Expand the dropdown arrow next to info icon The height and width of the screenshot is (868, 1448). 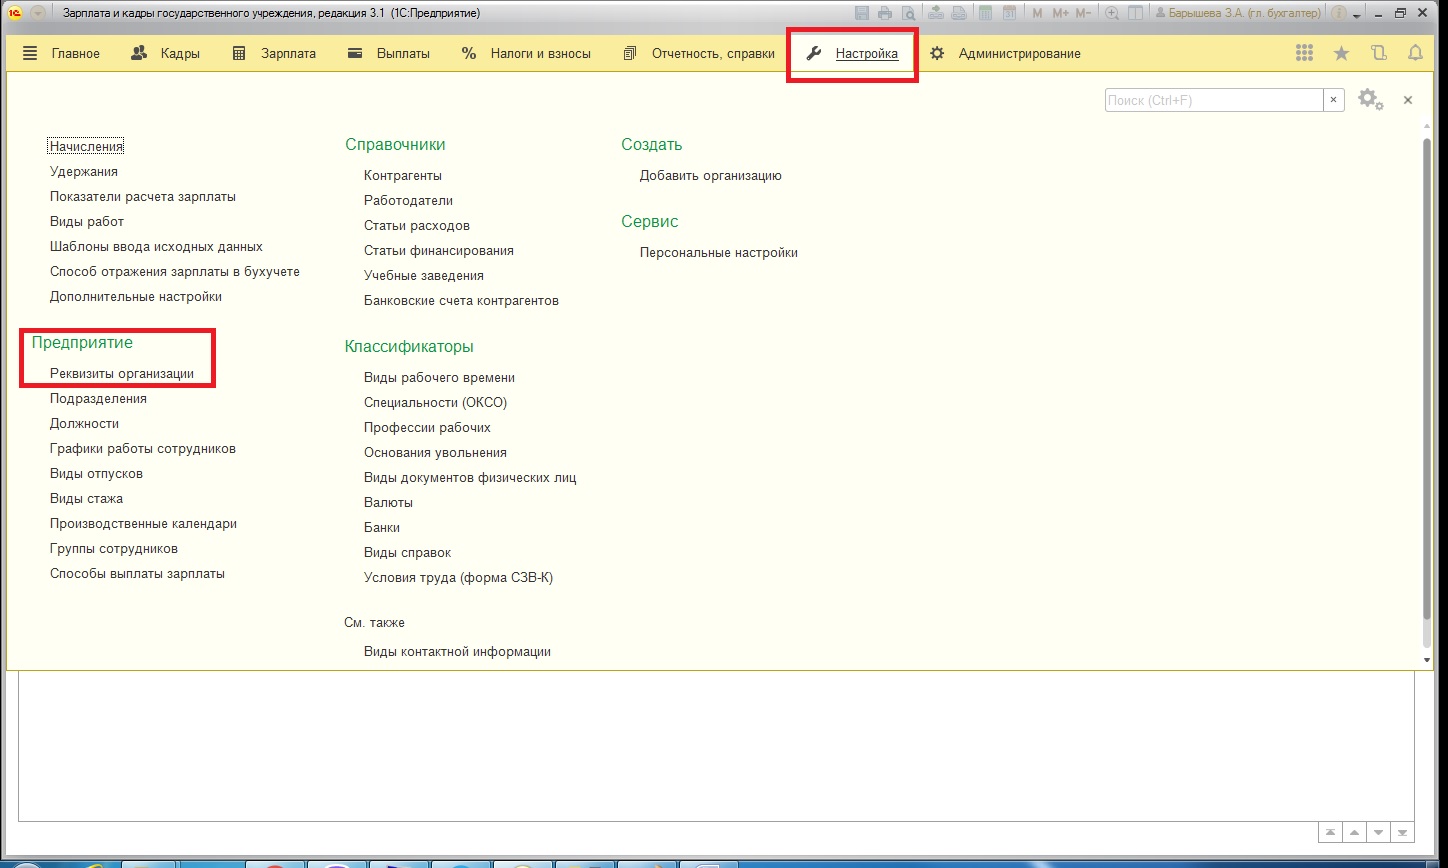tap(1356, 15)
